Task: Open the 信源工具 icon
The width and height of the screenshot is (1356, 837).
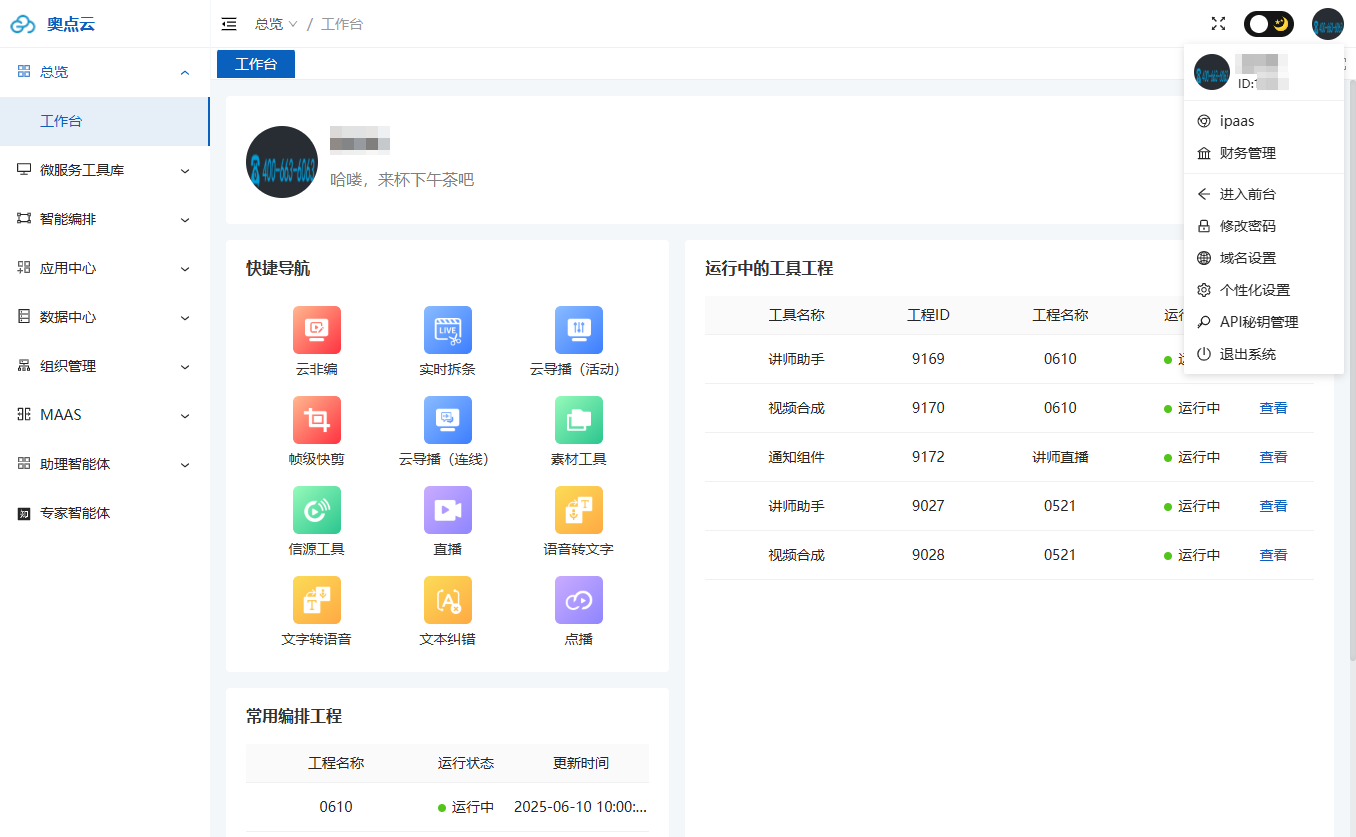Action: 317,510
